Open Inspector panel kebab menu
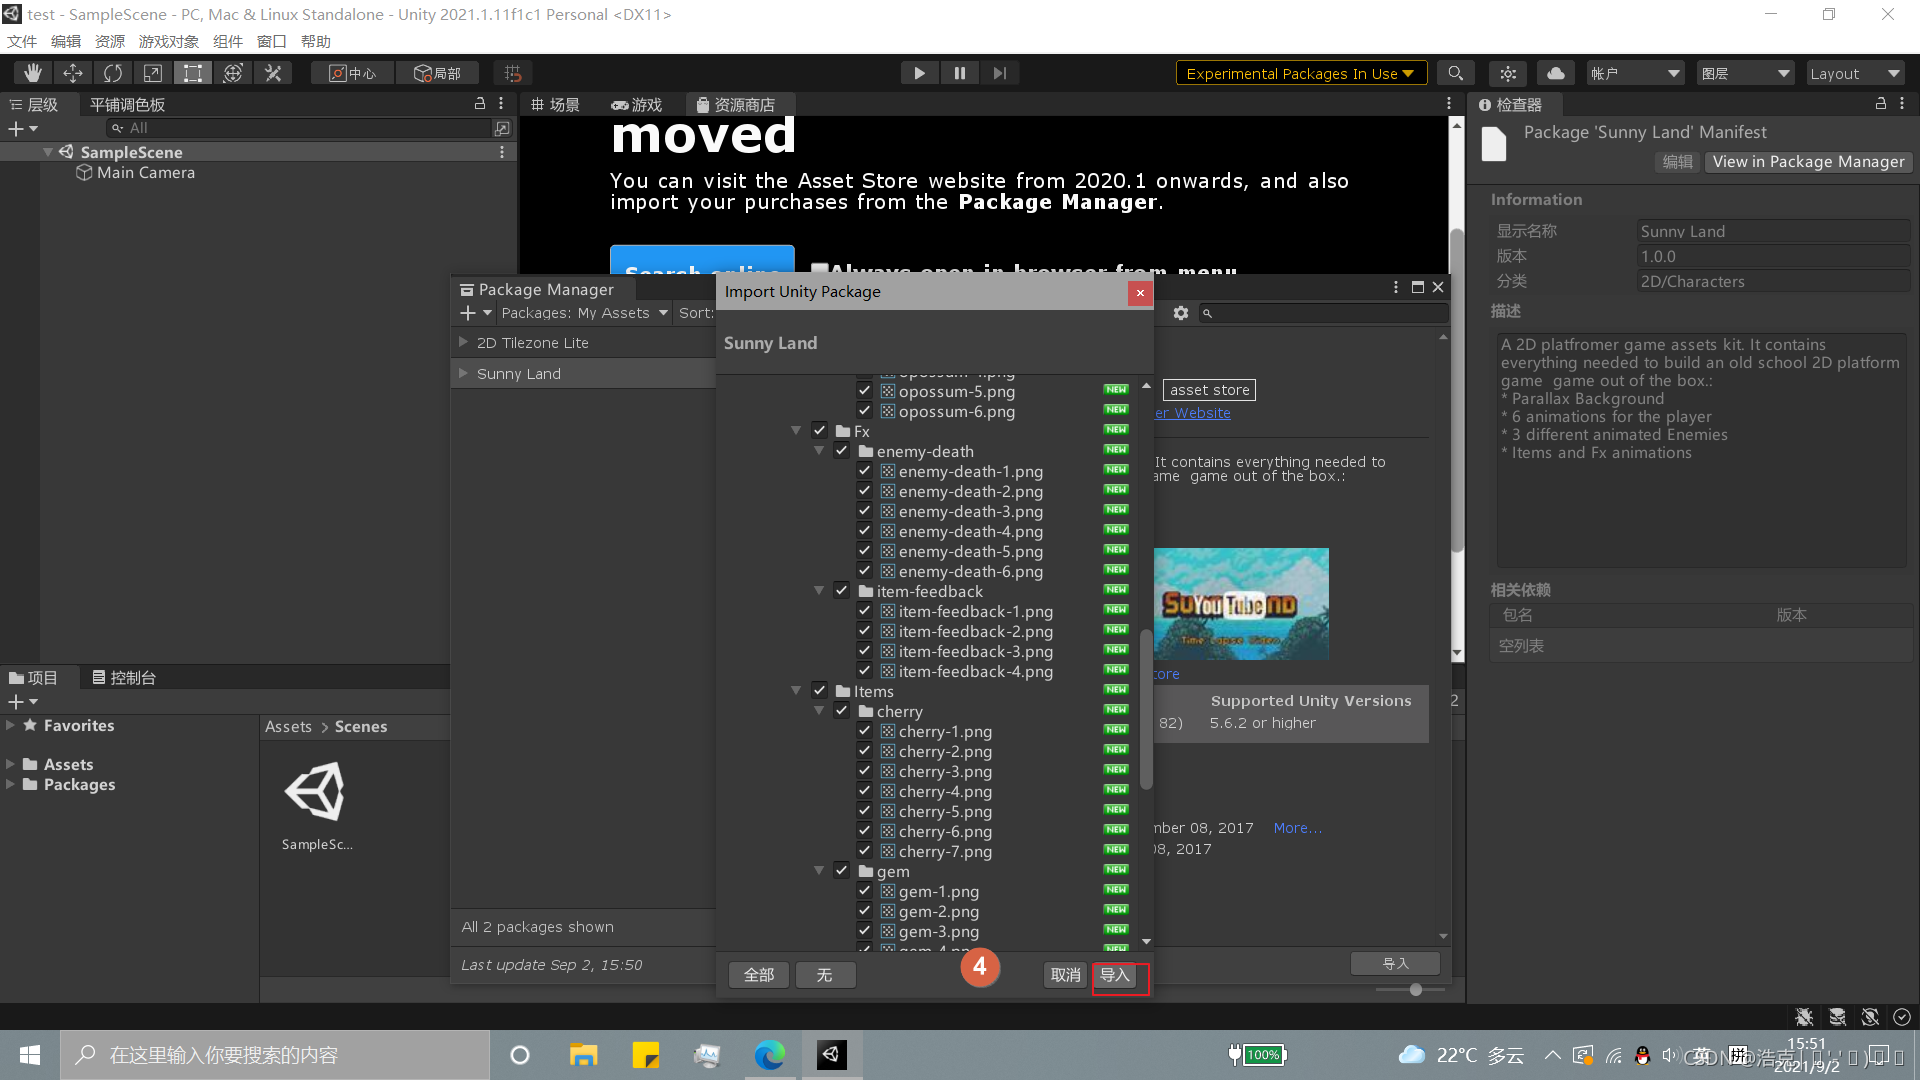1920x1080 pixels. [x=1902, y=104]
